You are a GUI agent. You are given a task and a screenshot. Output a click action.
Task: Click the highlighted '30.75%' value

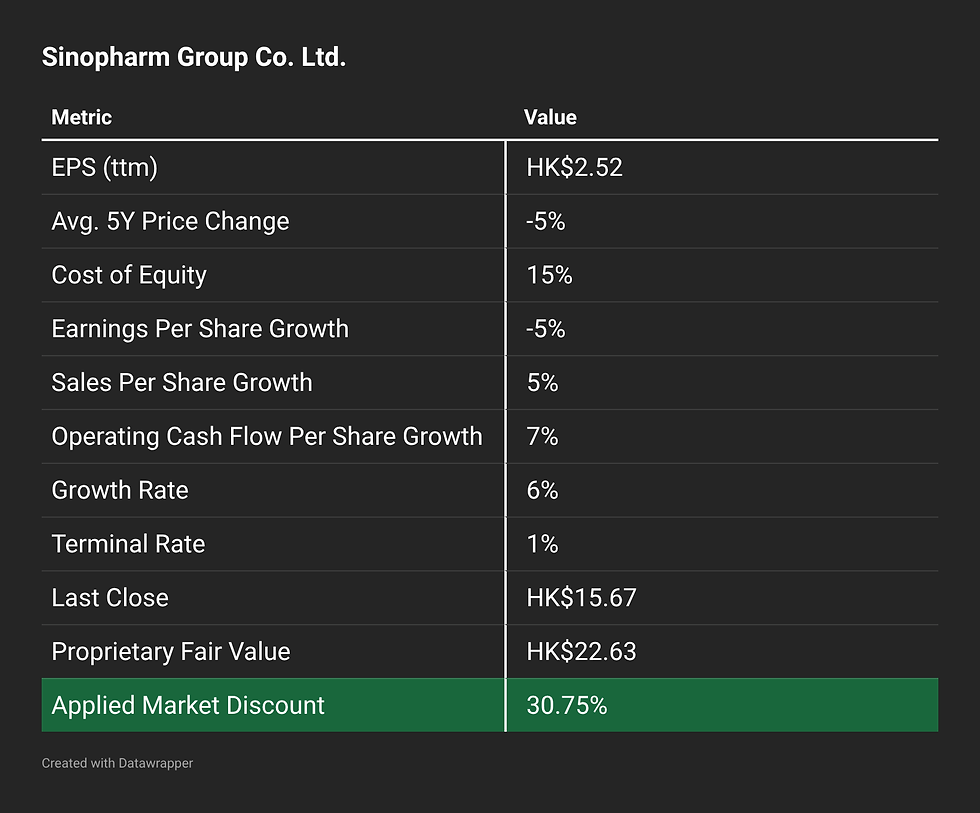[567, 705]
